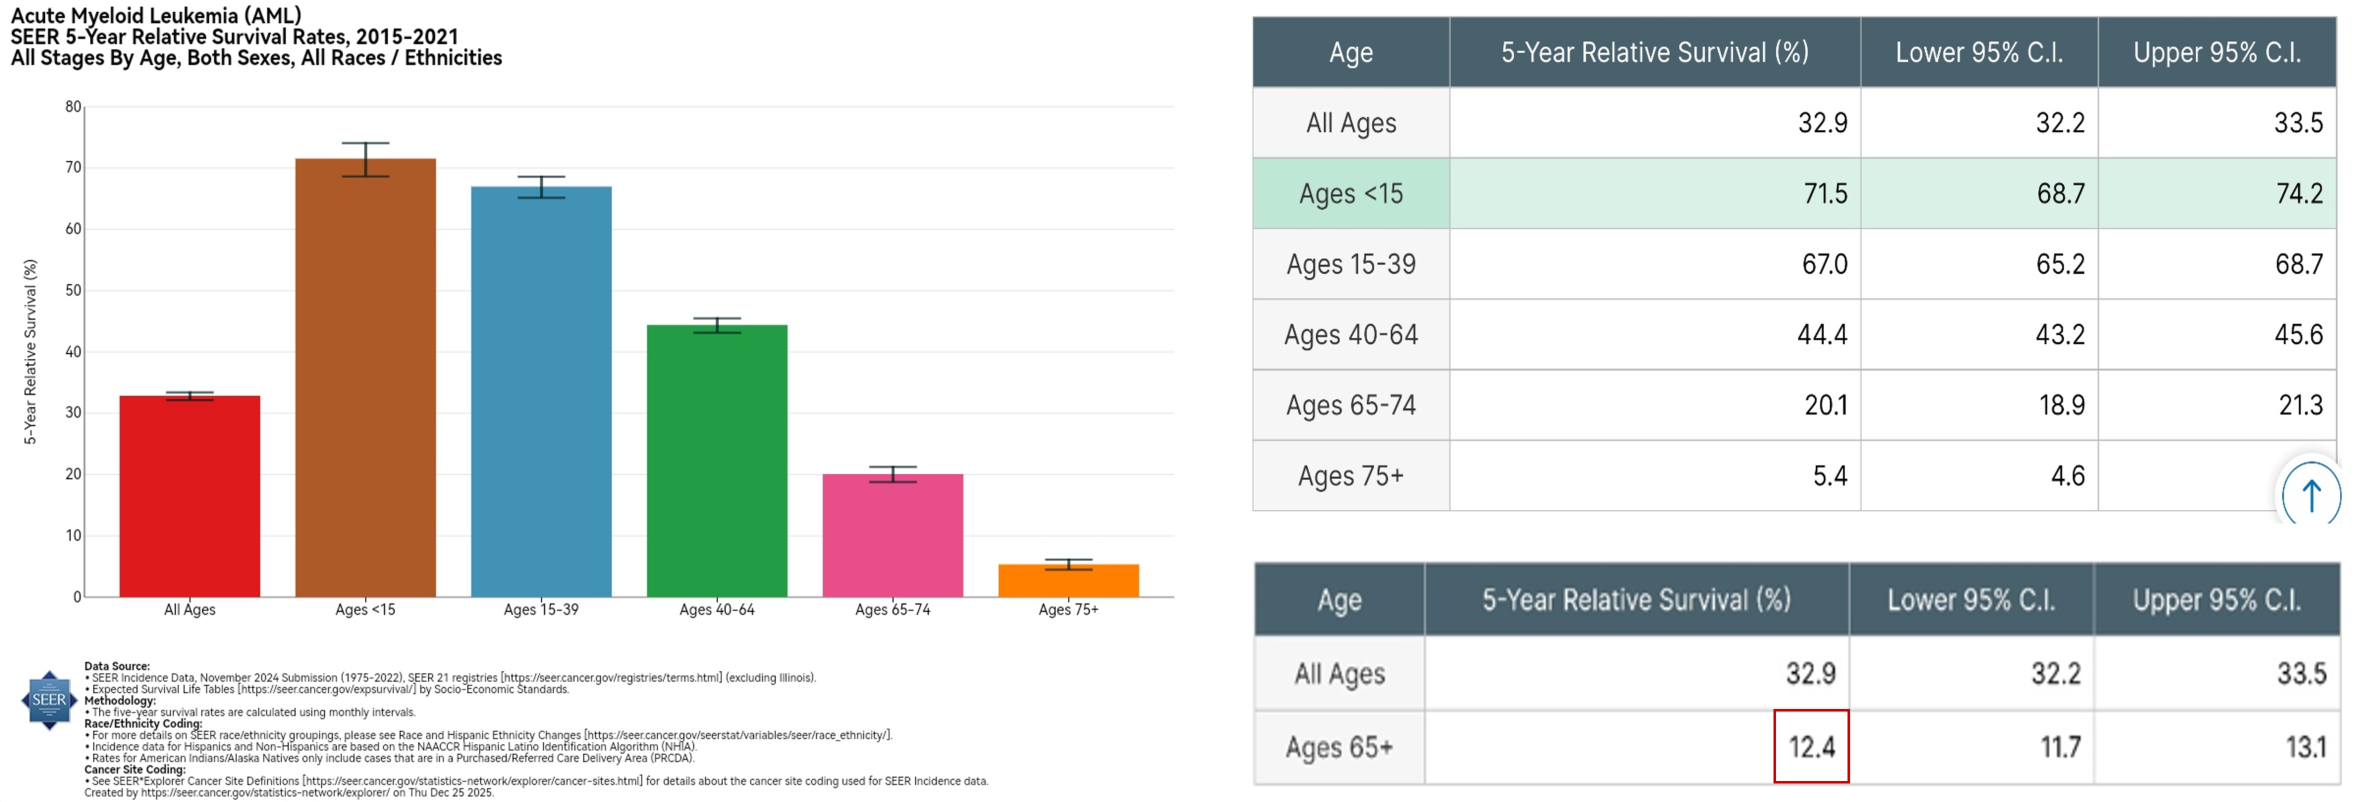
Task: Click the Ages 75+ row label in the table
Action: [1350, 476]
